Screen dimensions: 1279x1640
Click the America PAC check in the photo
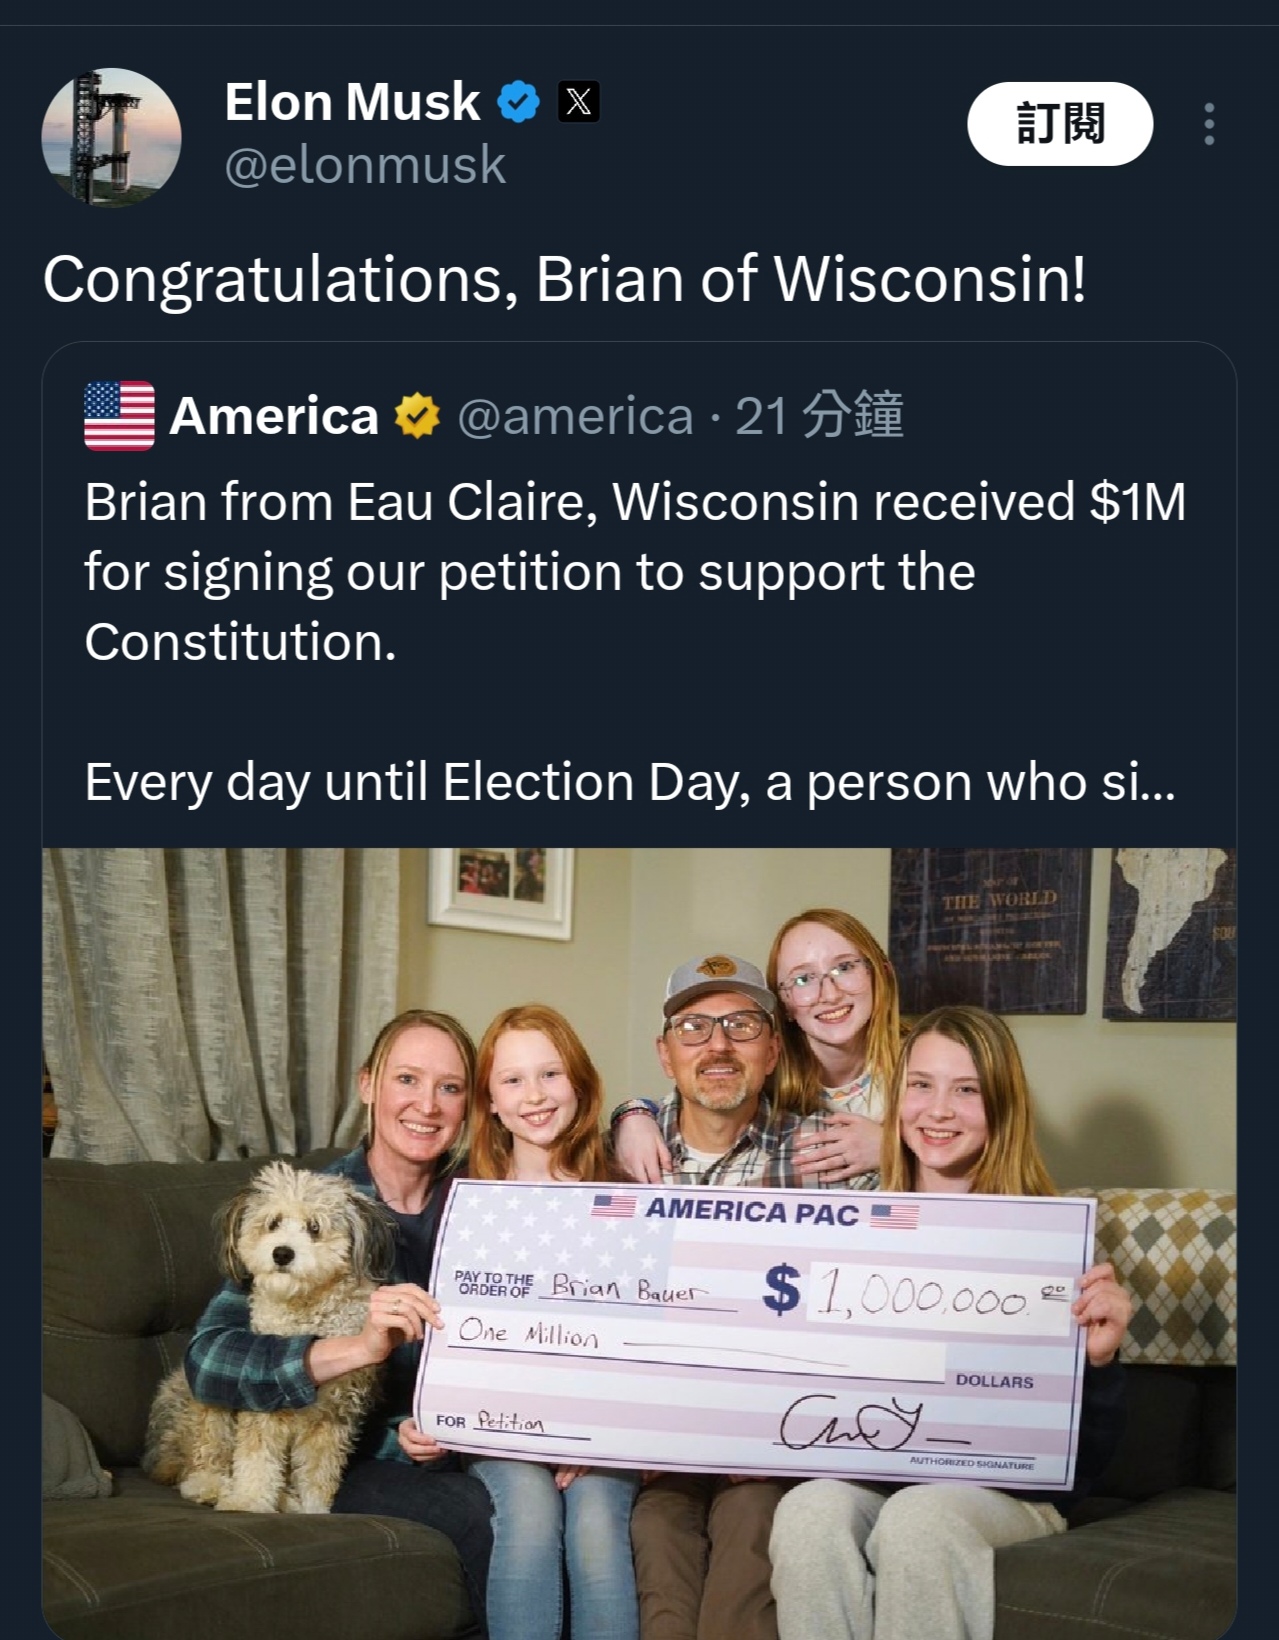[755, 1328]
